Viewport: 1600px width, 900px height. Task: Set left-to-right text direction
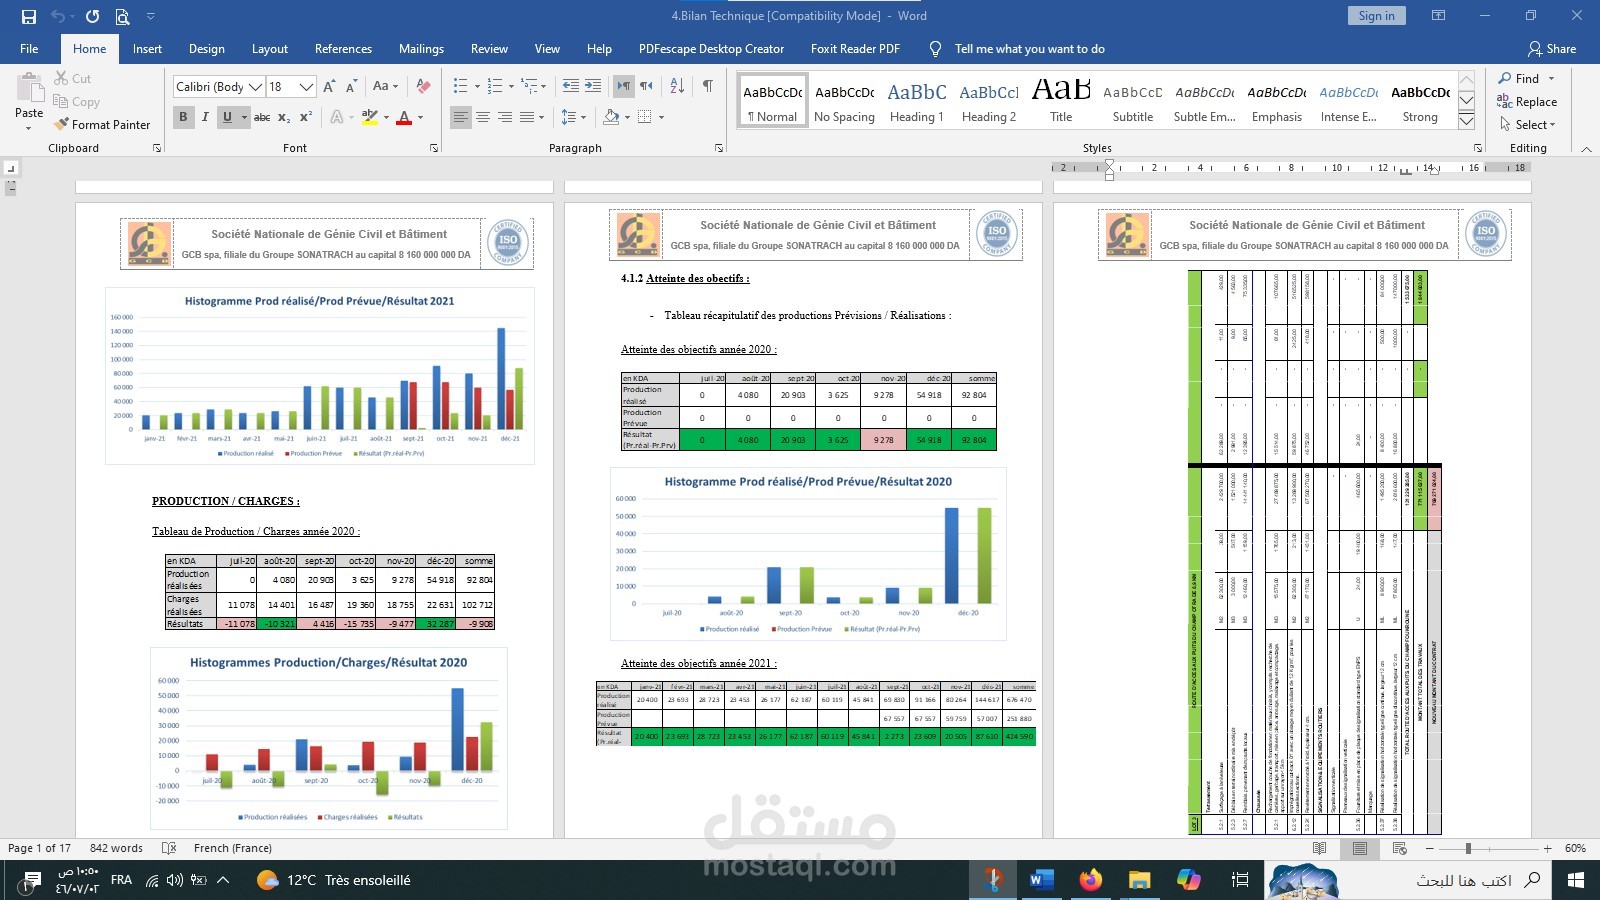pos(623,86)
